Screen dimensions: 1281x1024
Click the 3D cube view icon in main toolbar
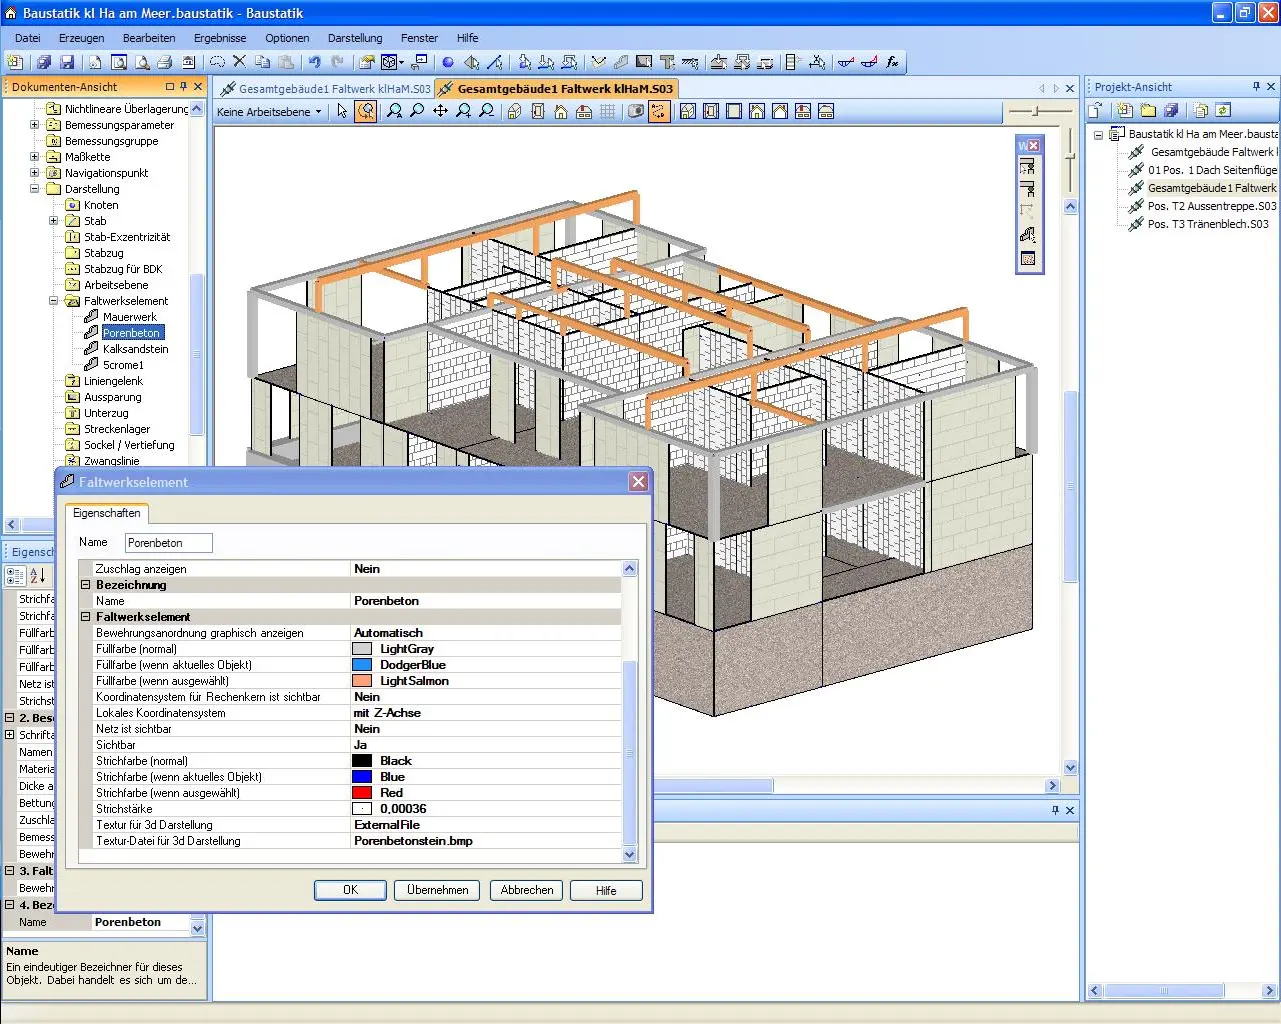point(391,62)
